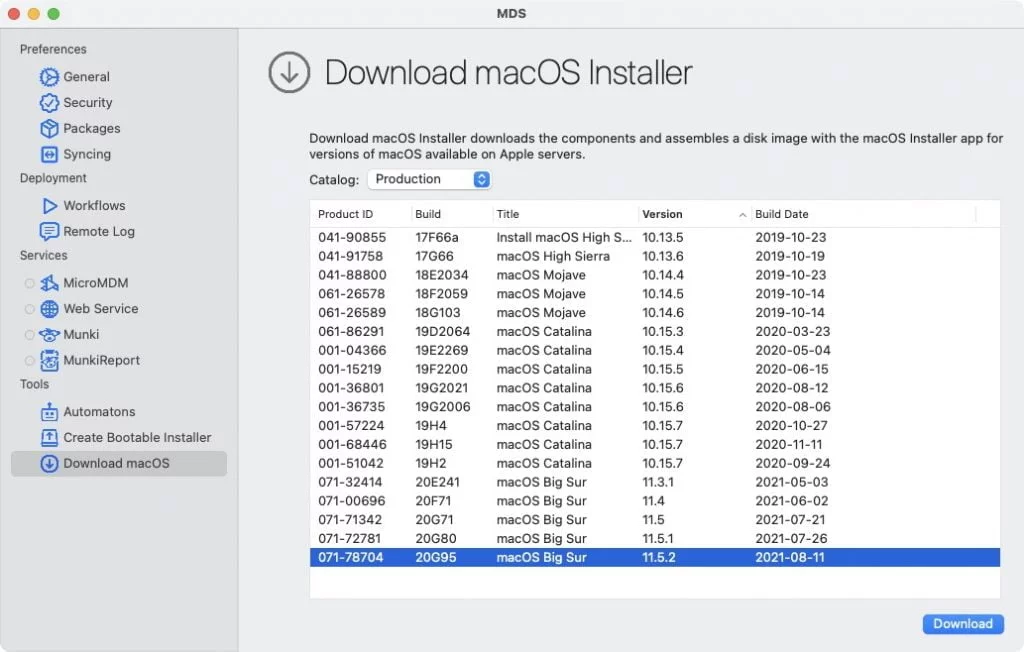The width and height of the screenshot is (1024, 652).
Task: Click product ID 061-26578
Action: coord(351,294)
